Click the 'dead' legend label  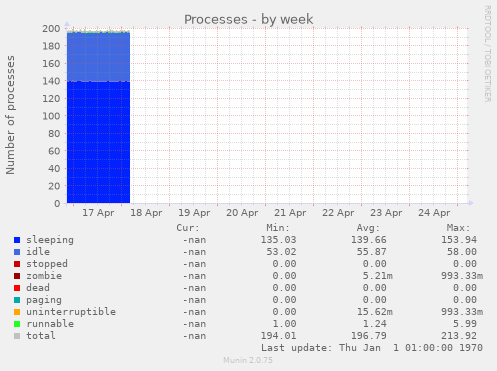click(38, 288)
